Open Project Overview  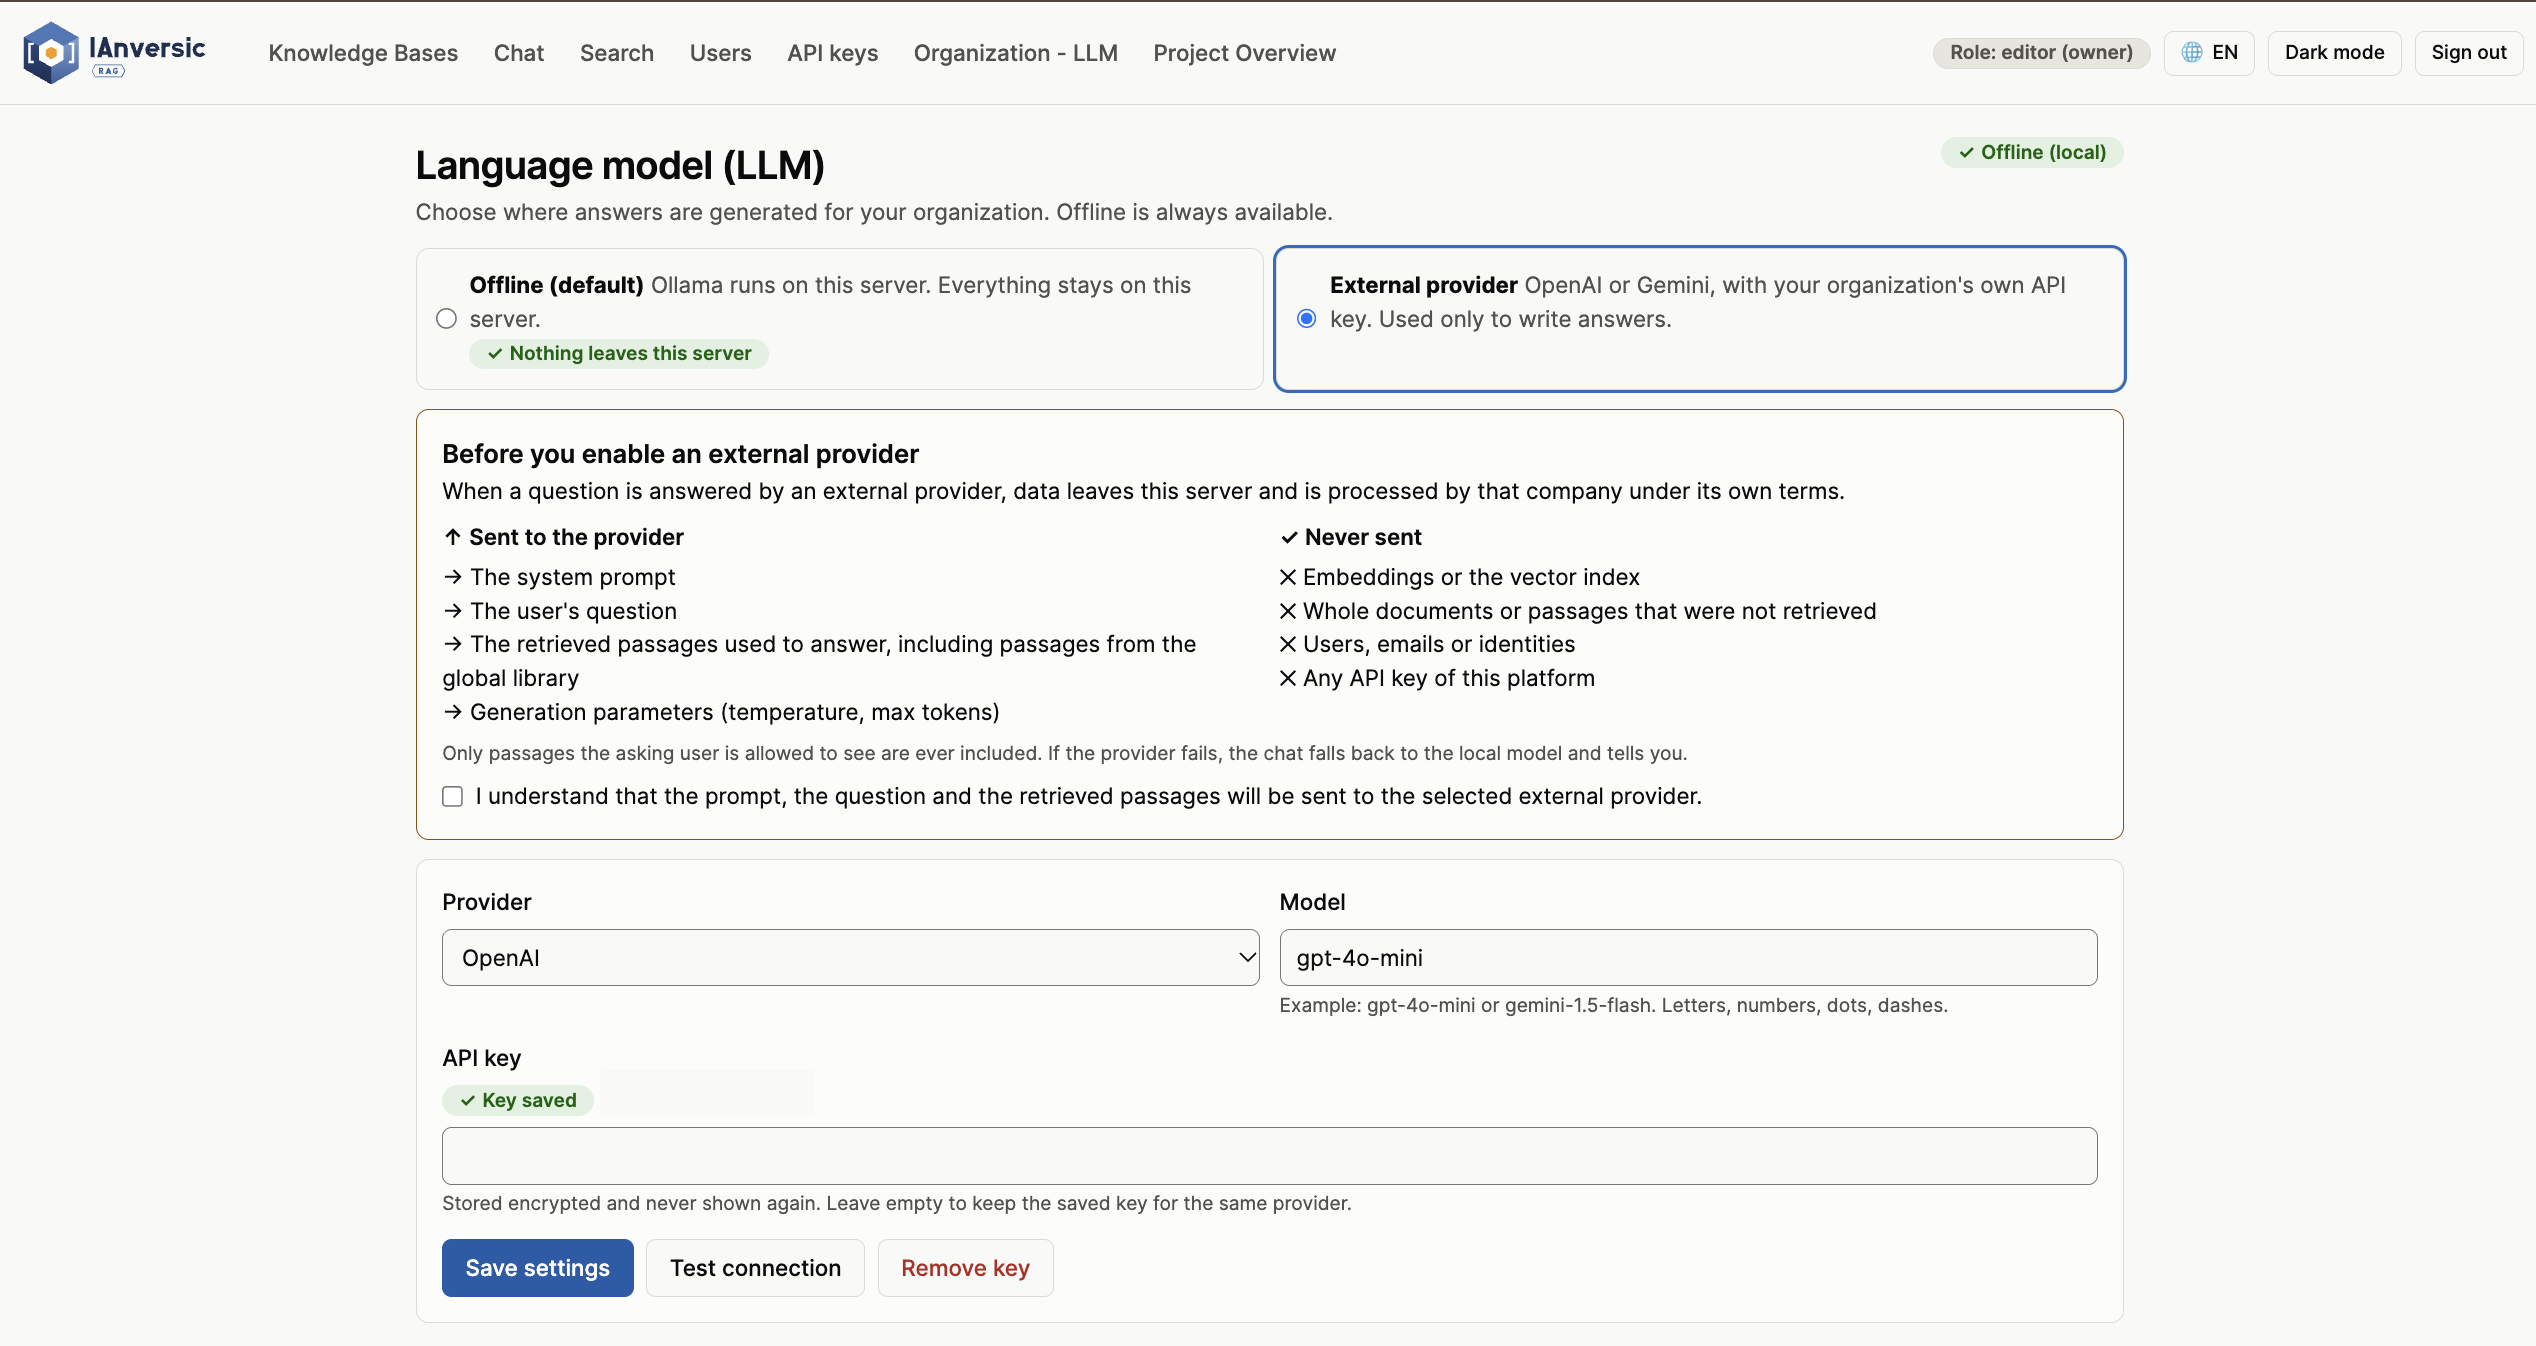click(x=1244, y=53)
